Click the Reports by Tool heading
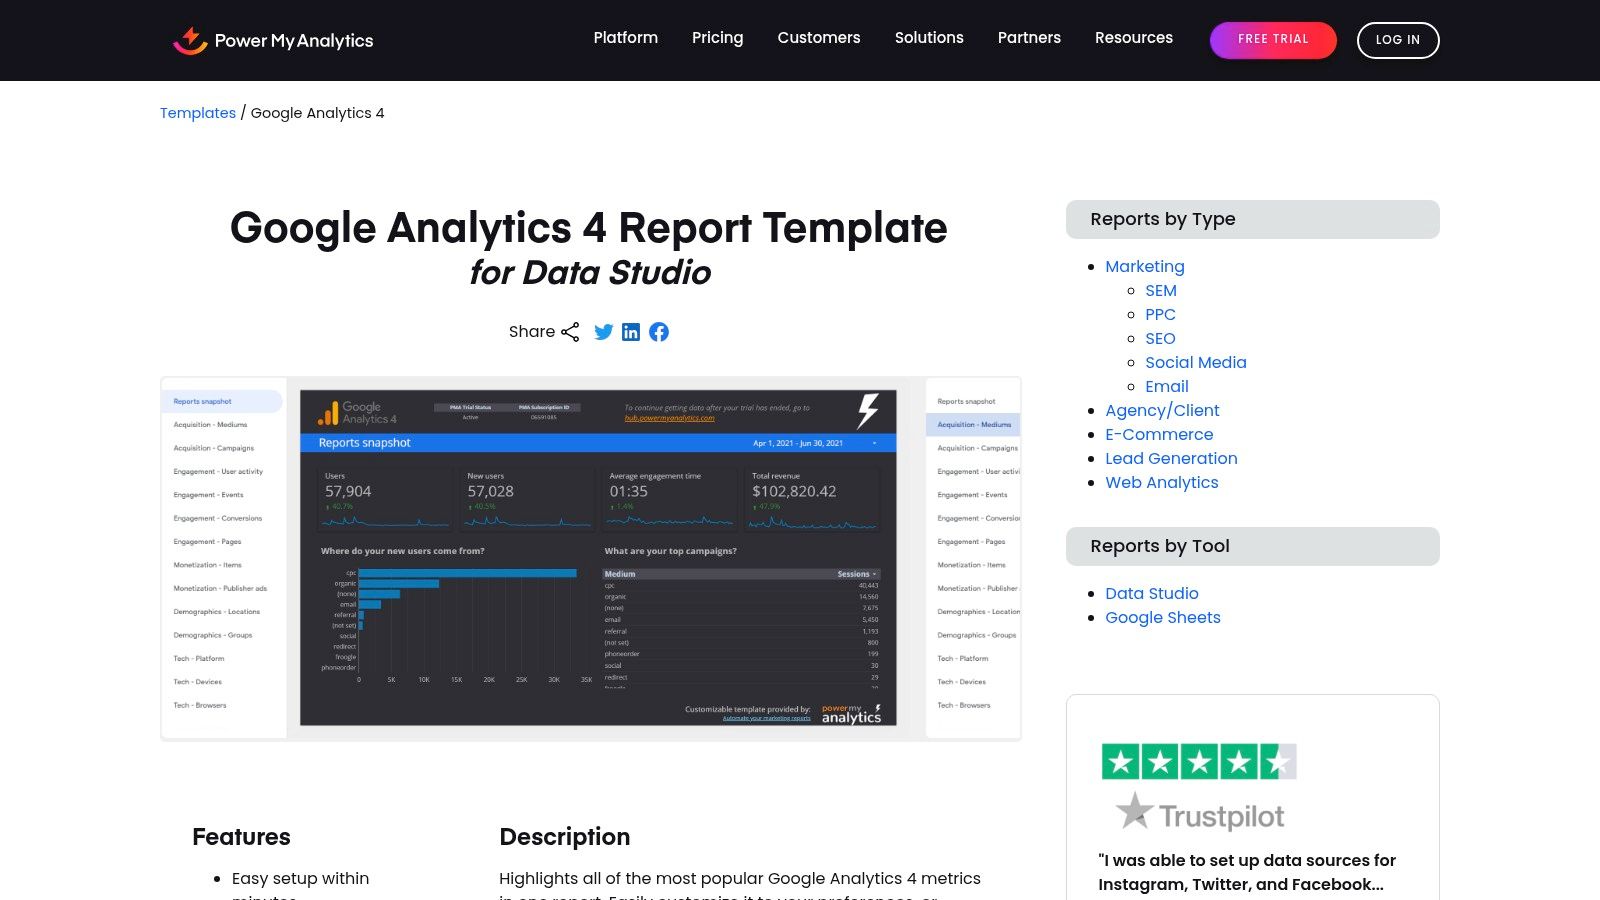The image size is (1600, 900). [1160, 546]
